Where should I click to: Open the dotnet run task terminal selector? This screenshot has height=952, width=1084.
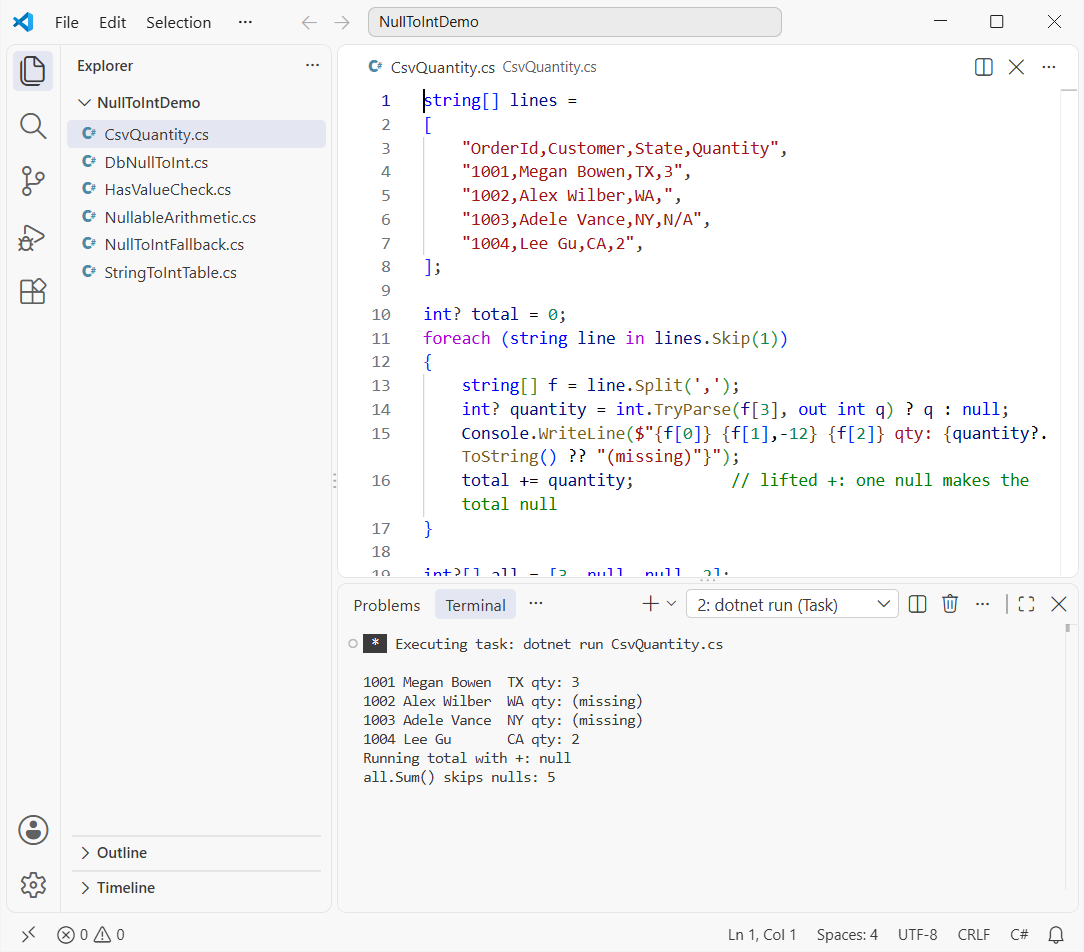tap(792, 604)
